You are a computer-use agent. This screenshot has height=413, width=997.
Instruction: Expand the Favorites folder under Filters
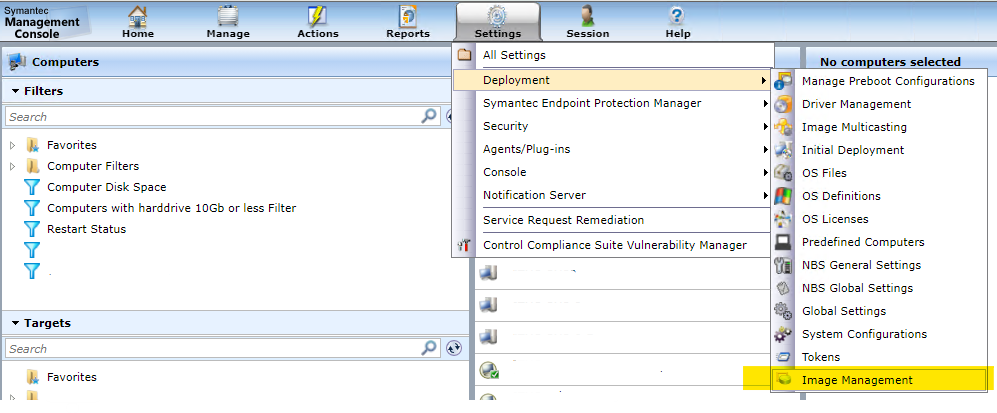coord(12,145)
